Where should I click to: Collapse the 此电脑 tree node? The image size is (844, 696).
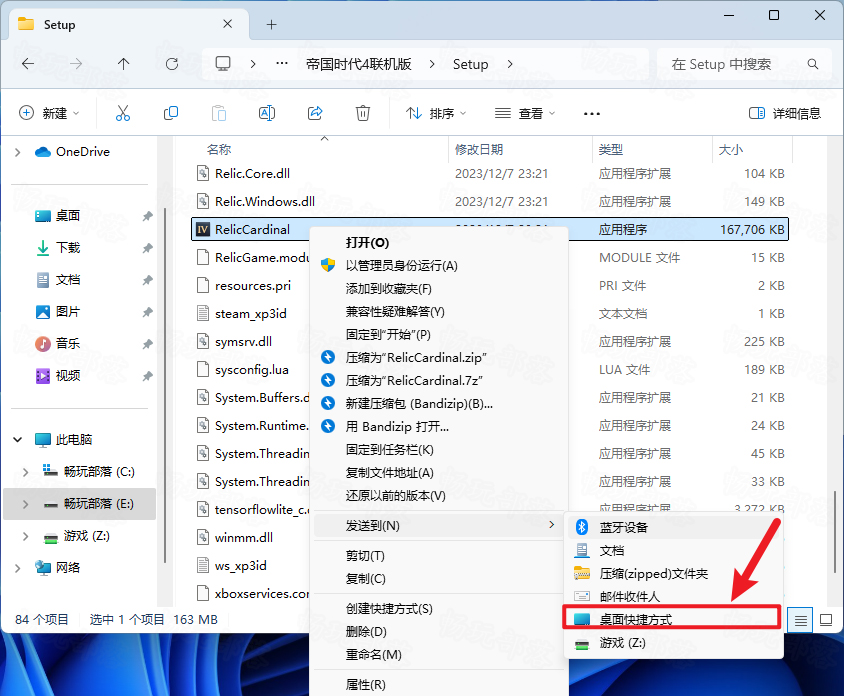17,440
